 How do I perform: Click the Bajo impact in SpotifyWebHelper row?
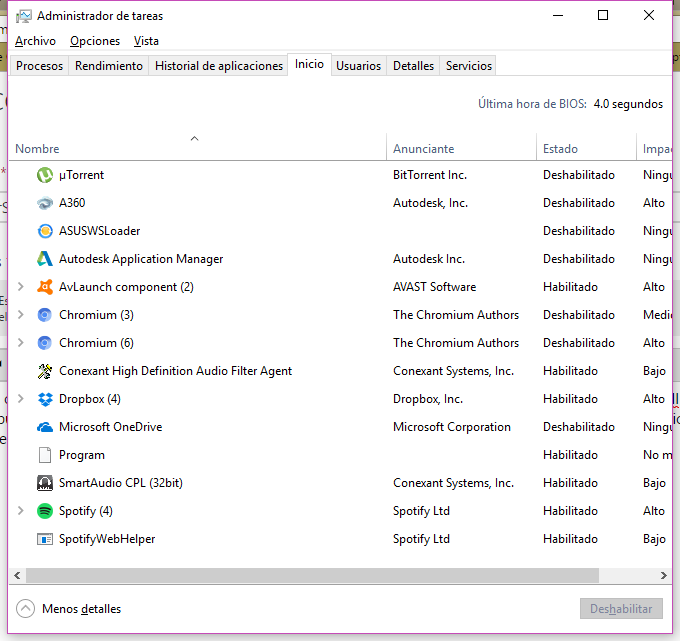(654, 539)
